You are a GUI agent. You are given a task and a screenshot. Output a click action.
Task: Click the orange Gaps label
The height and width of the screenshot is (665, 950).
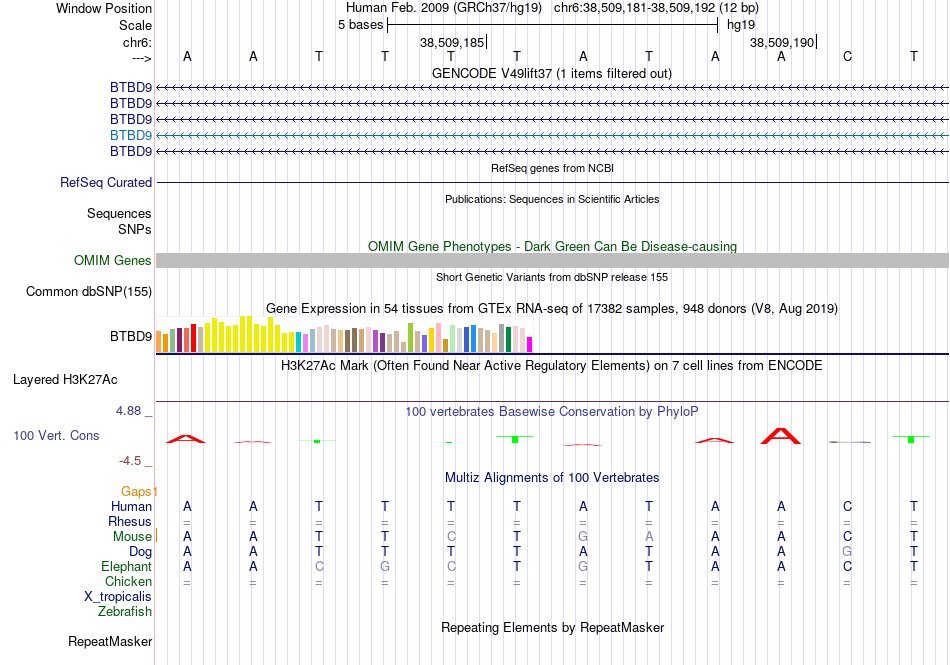tap(136, 491)
